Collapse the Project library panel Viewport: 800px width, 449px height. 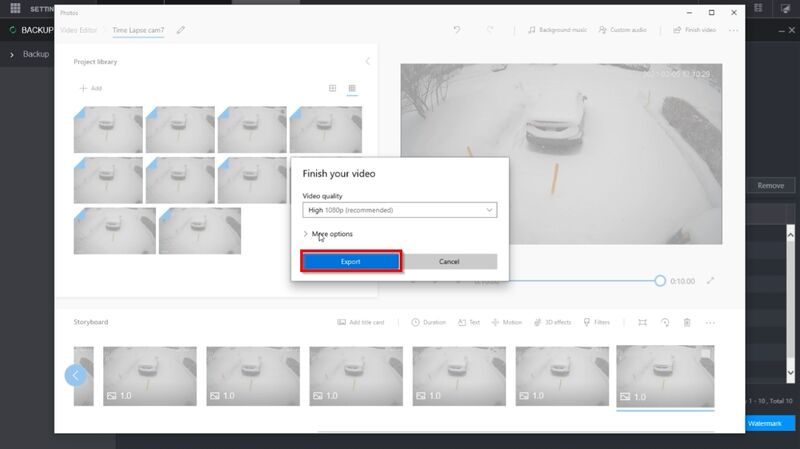[x=367, y=61]
